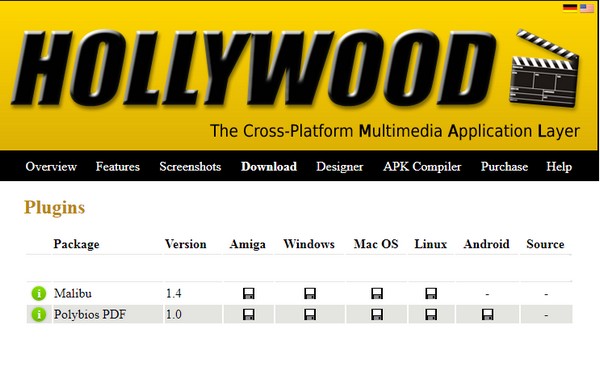Image resolution: width=600 pixels, height=376 pixels.
Task: Download Polybios PDF for Android
Action: [488, 314]
